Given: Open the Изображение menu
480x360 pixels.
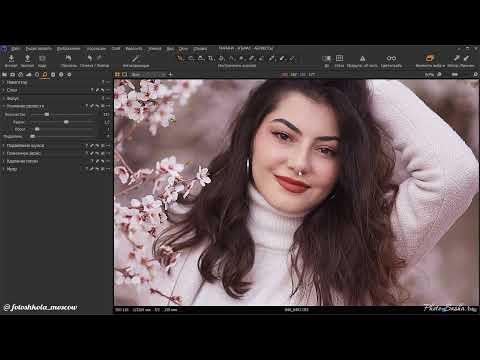Looking at the screenshot, I should click(68, 49).
